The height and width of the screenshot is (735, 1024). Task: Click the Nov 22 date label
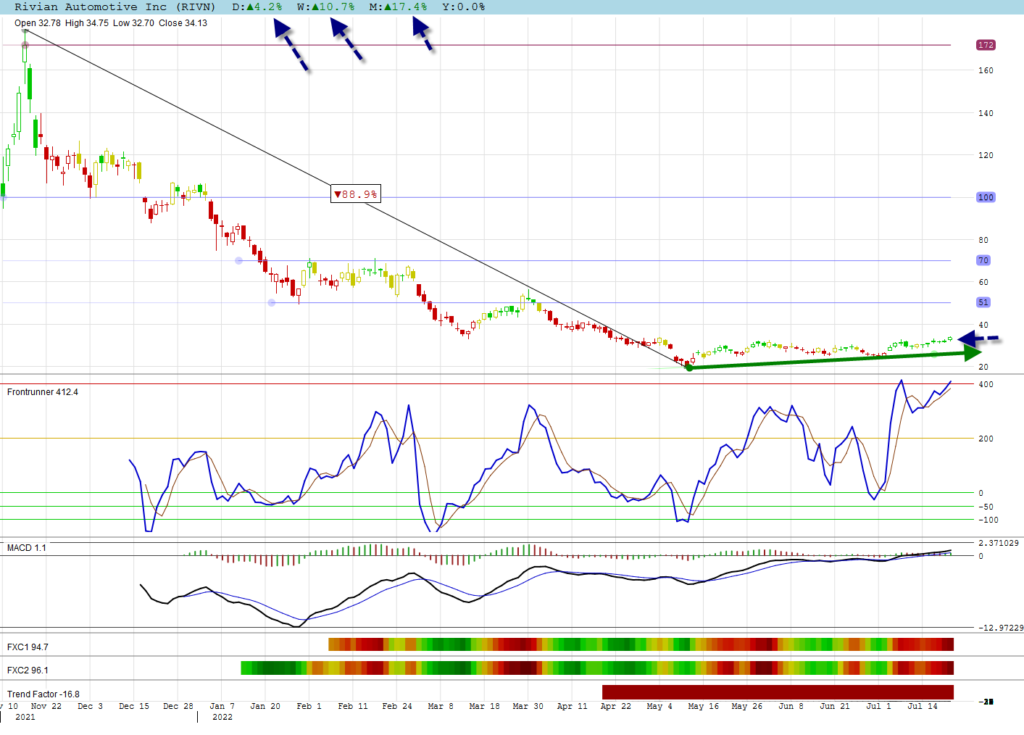pyautogui.click(x=46, y=706)
